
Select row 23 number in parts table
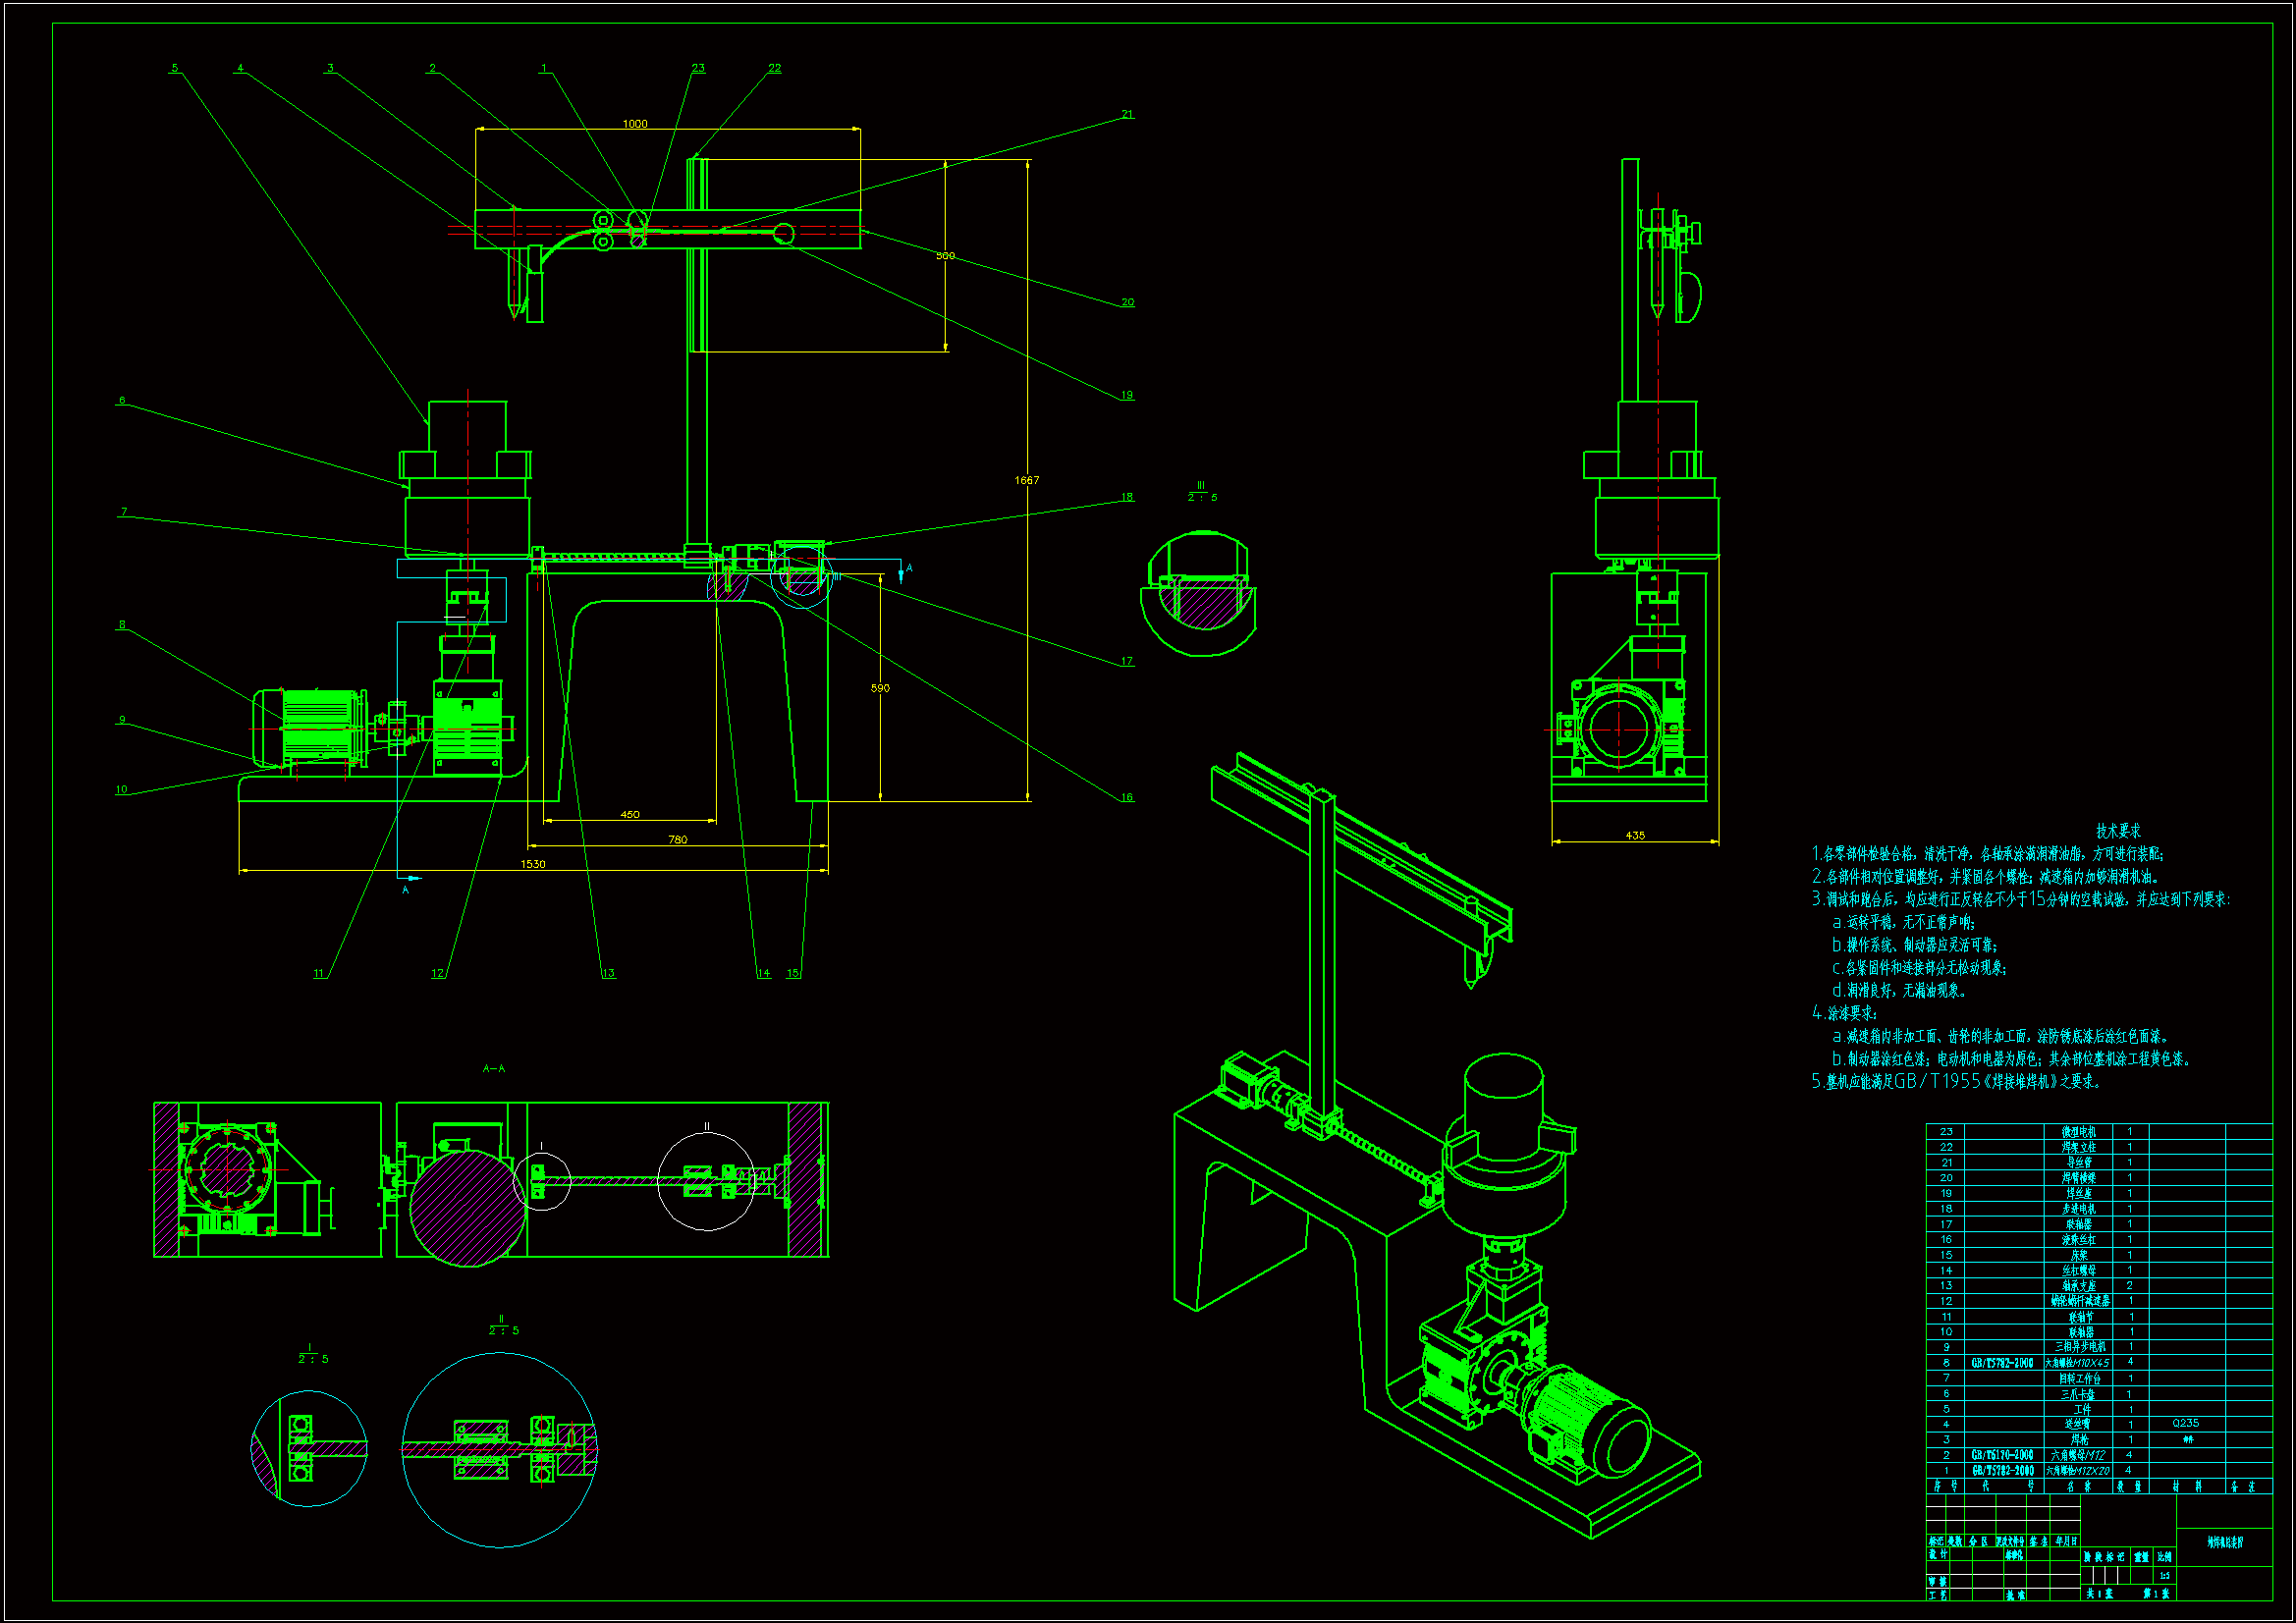(x=1946, y=1132)
